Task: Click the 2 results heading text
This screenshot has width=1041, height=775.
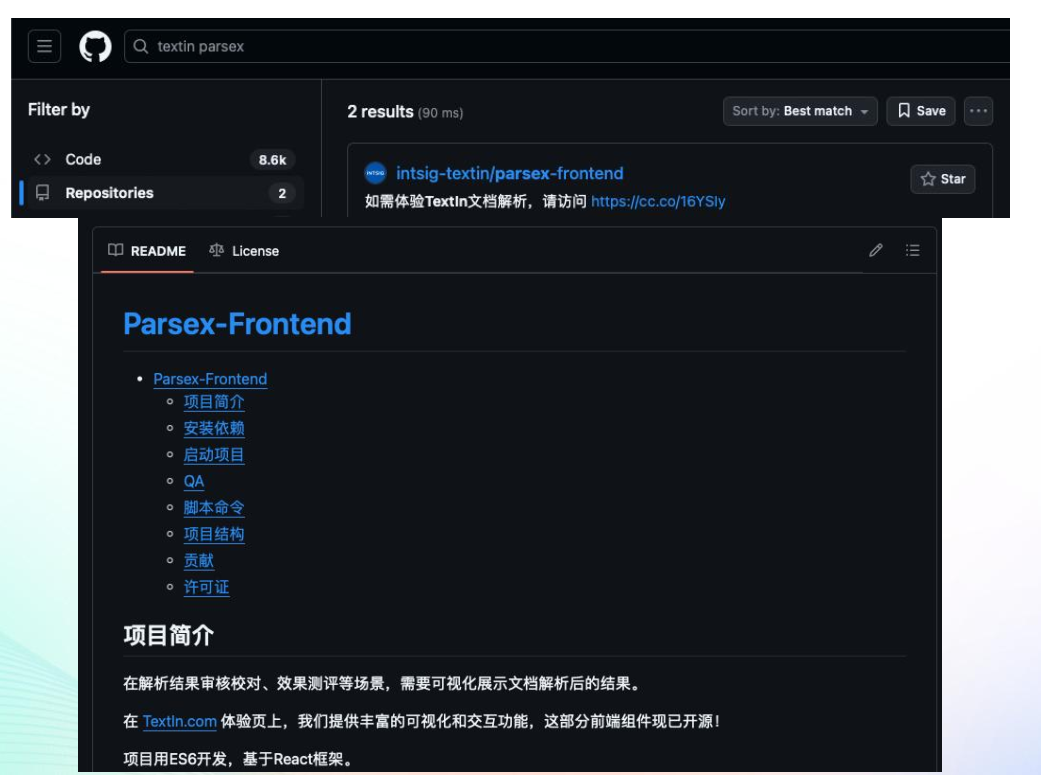Action: (x=380, y=112)
